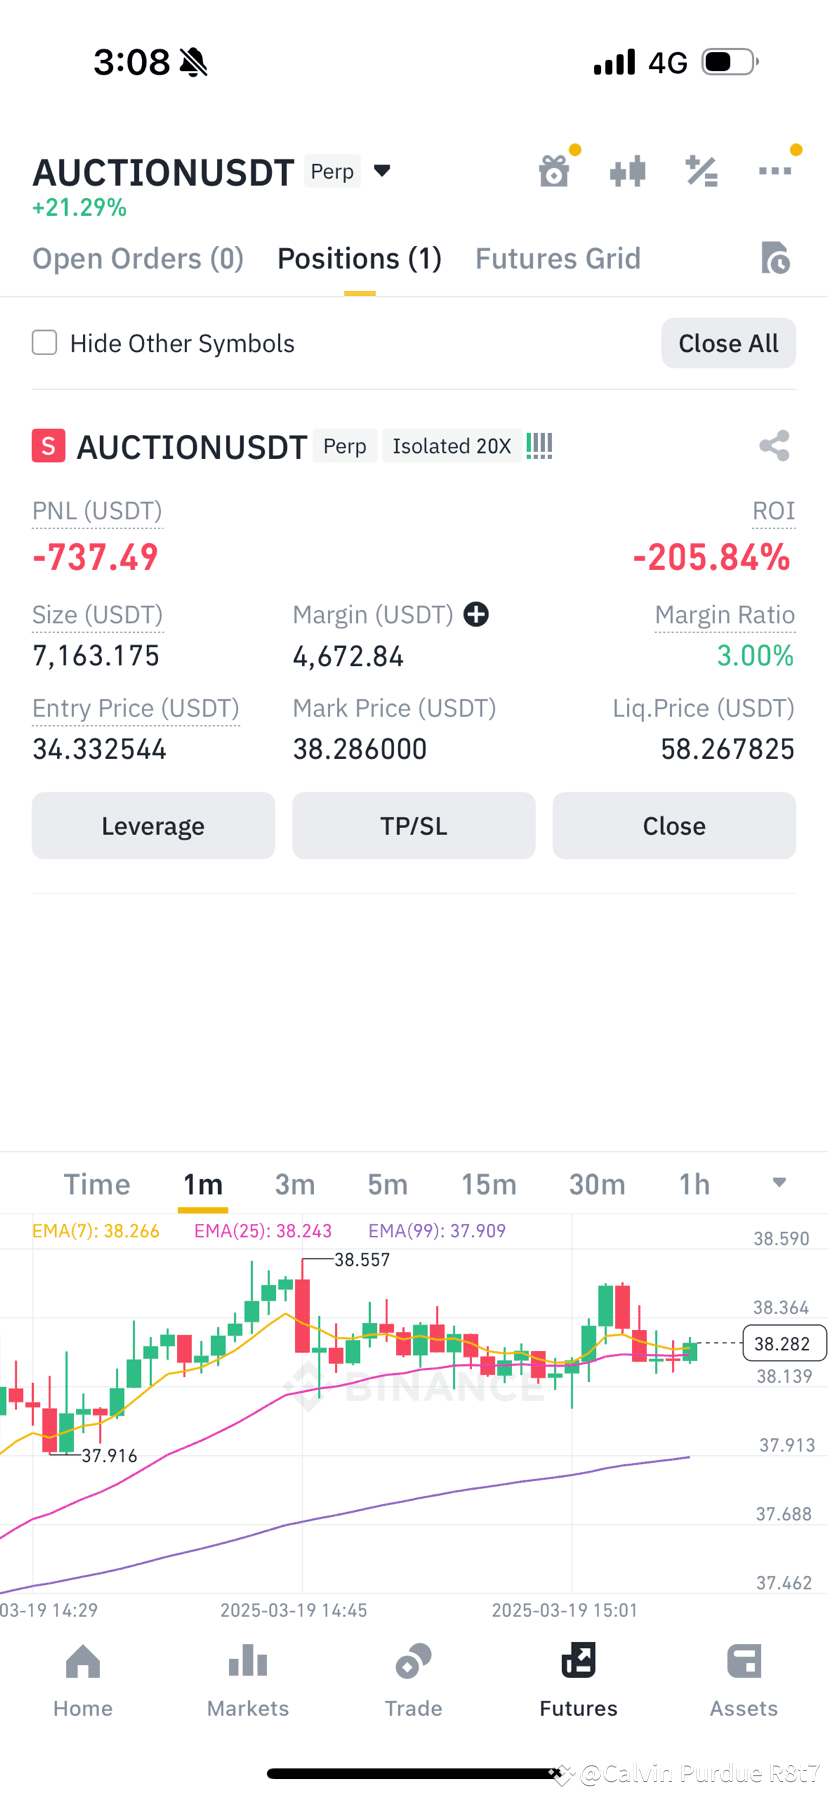
Task: Tap the size value 7,163.175
Action: (x=96, y=656)
